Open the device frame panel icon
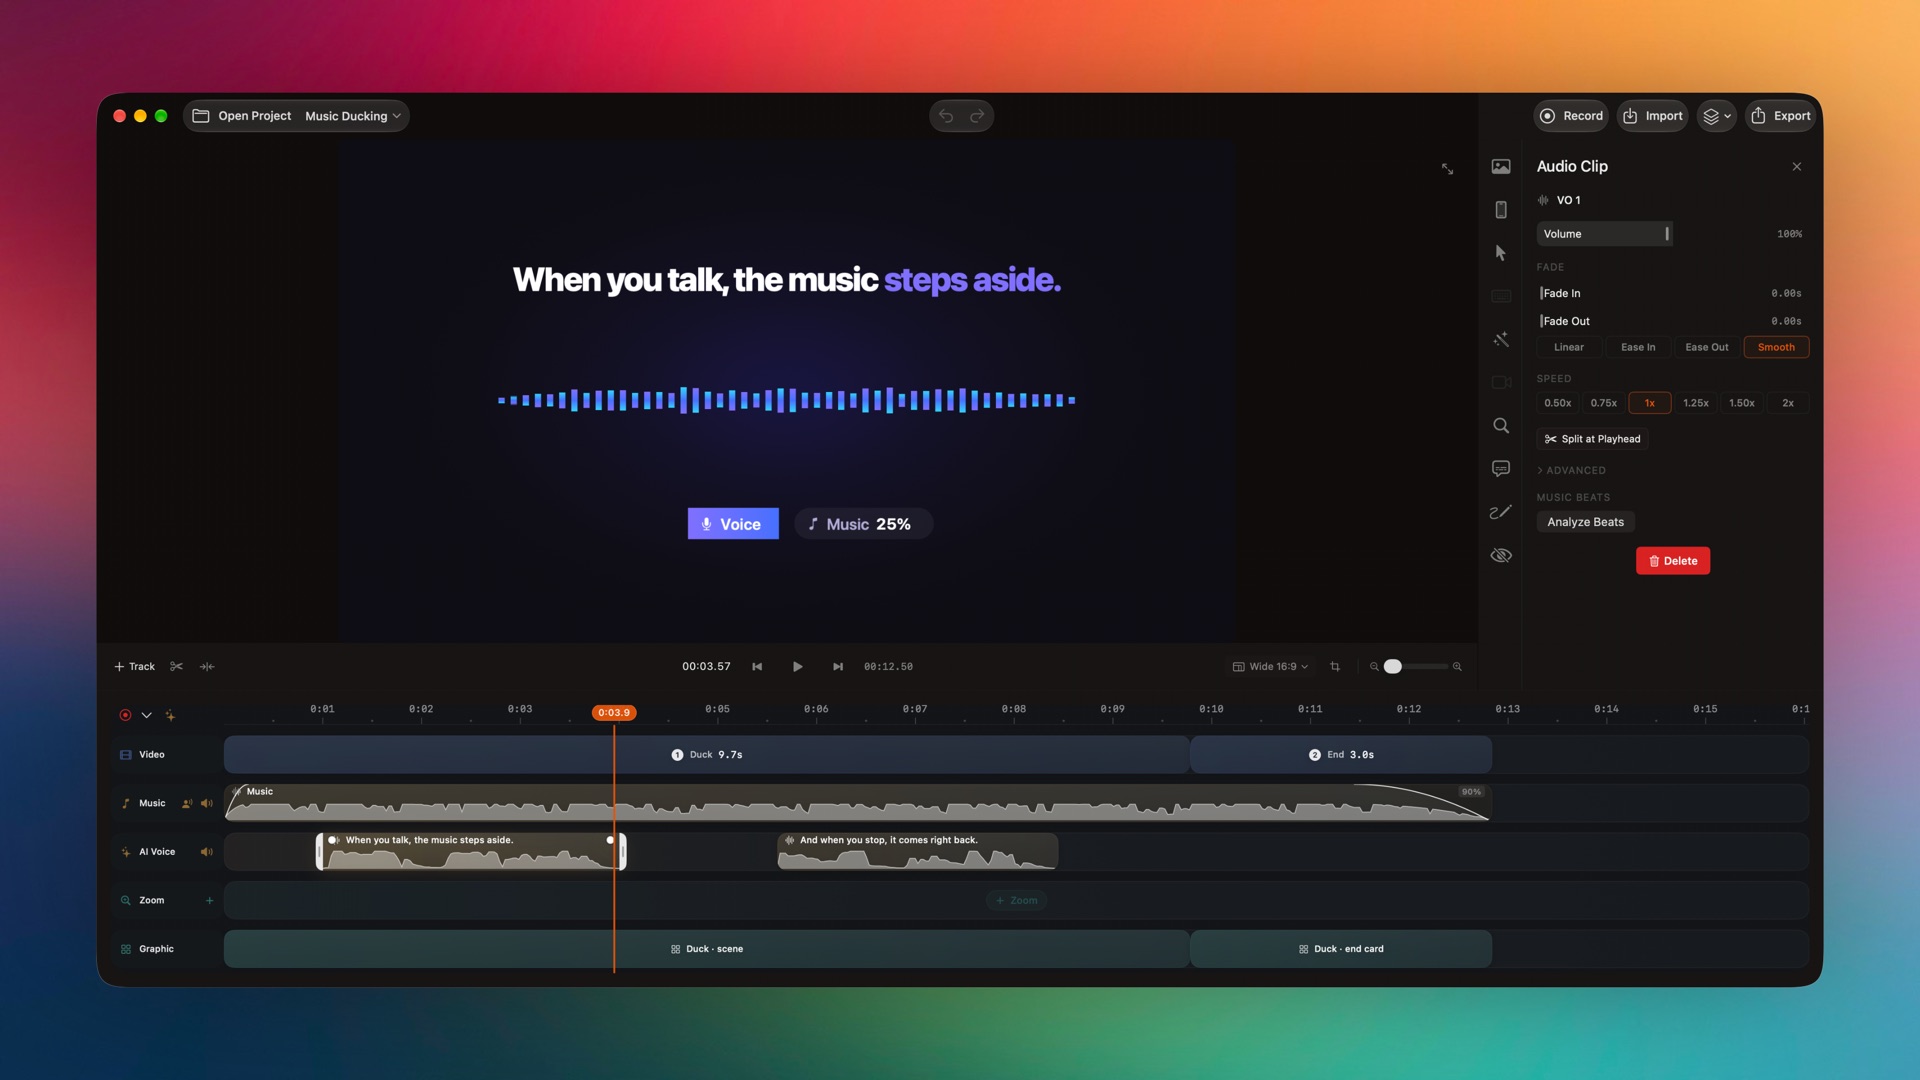The width and height of the screenshot is (1920, 1080). (x=1501, y=209)
